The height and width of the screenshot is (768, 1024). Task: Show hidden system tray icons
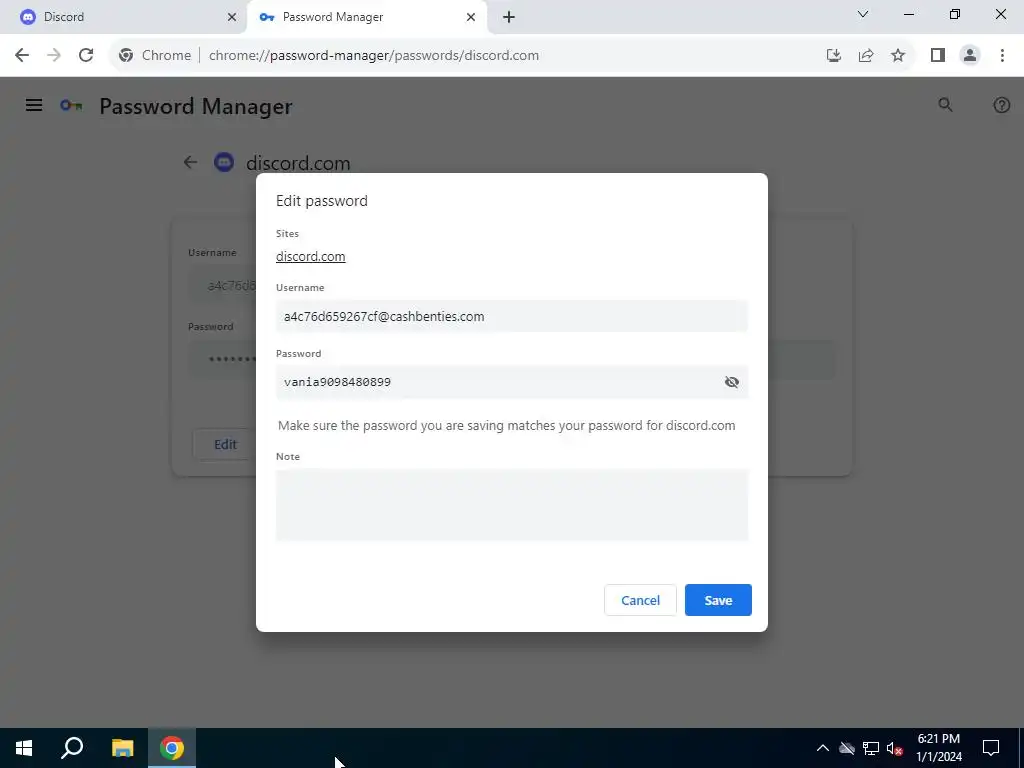823,748
